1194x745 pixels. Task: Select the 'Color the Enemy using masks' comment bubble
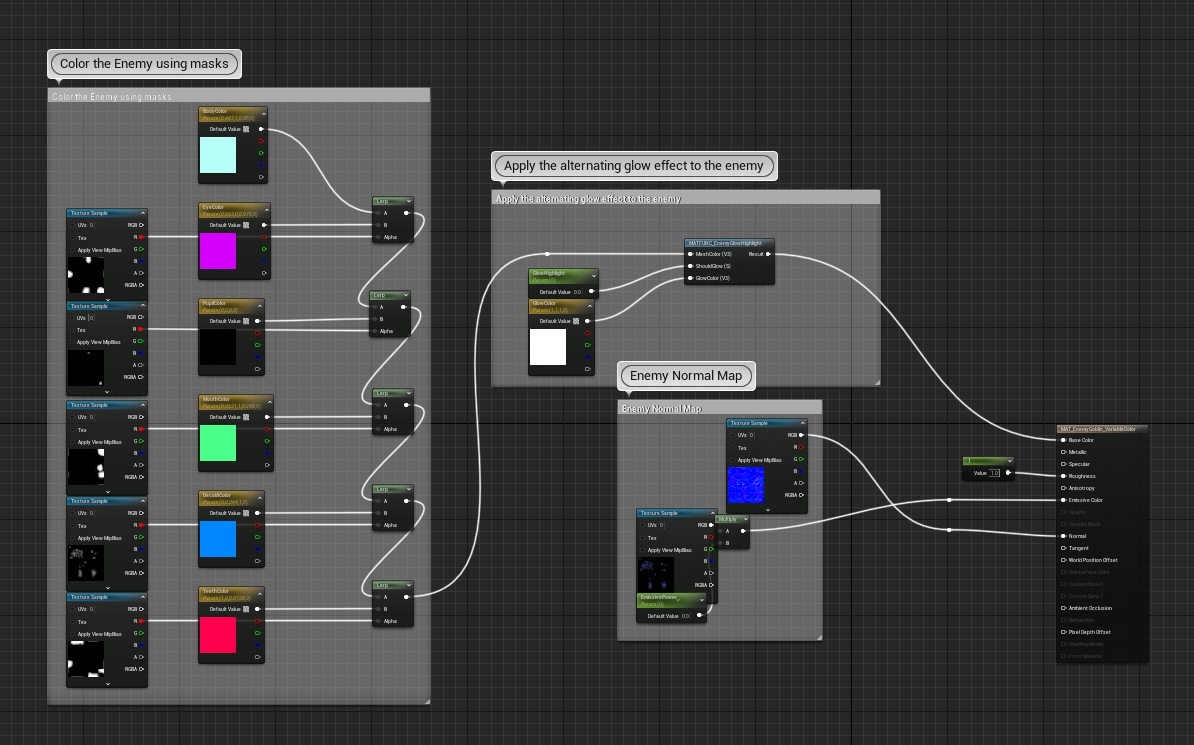point(144,64)
